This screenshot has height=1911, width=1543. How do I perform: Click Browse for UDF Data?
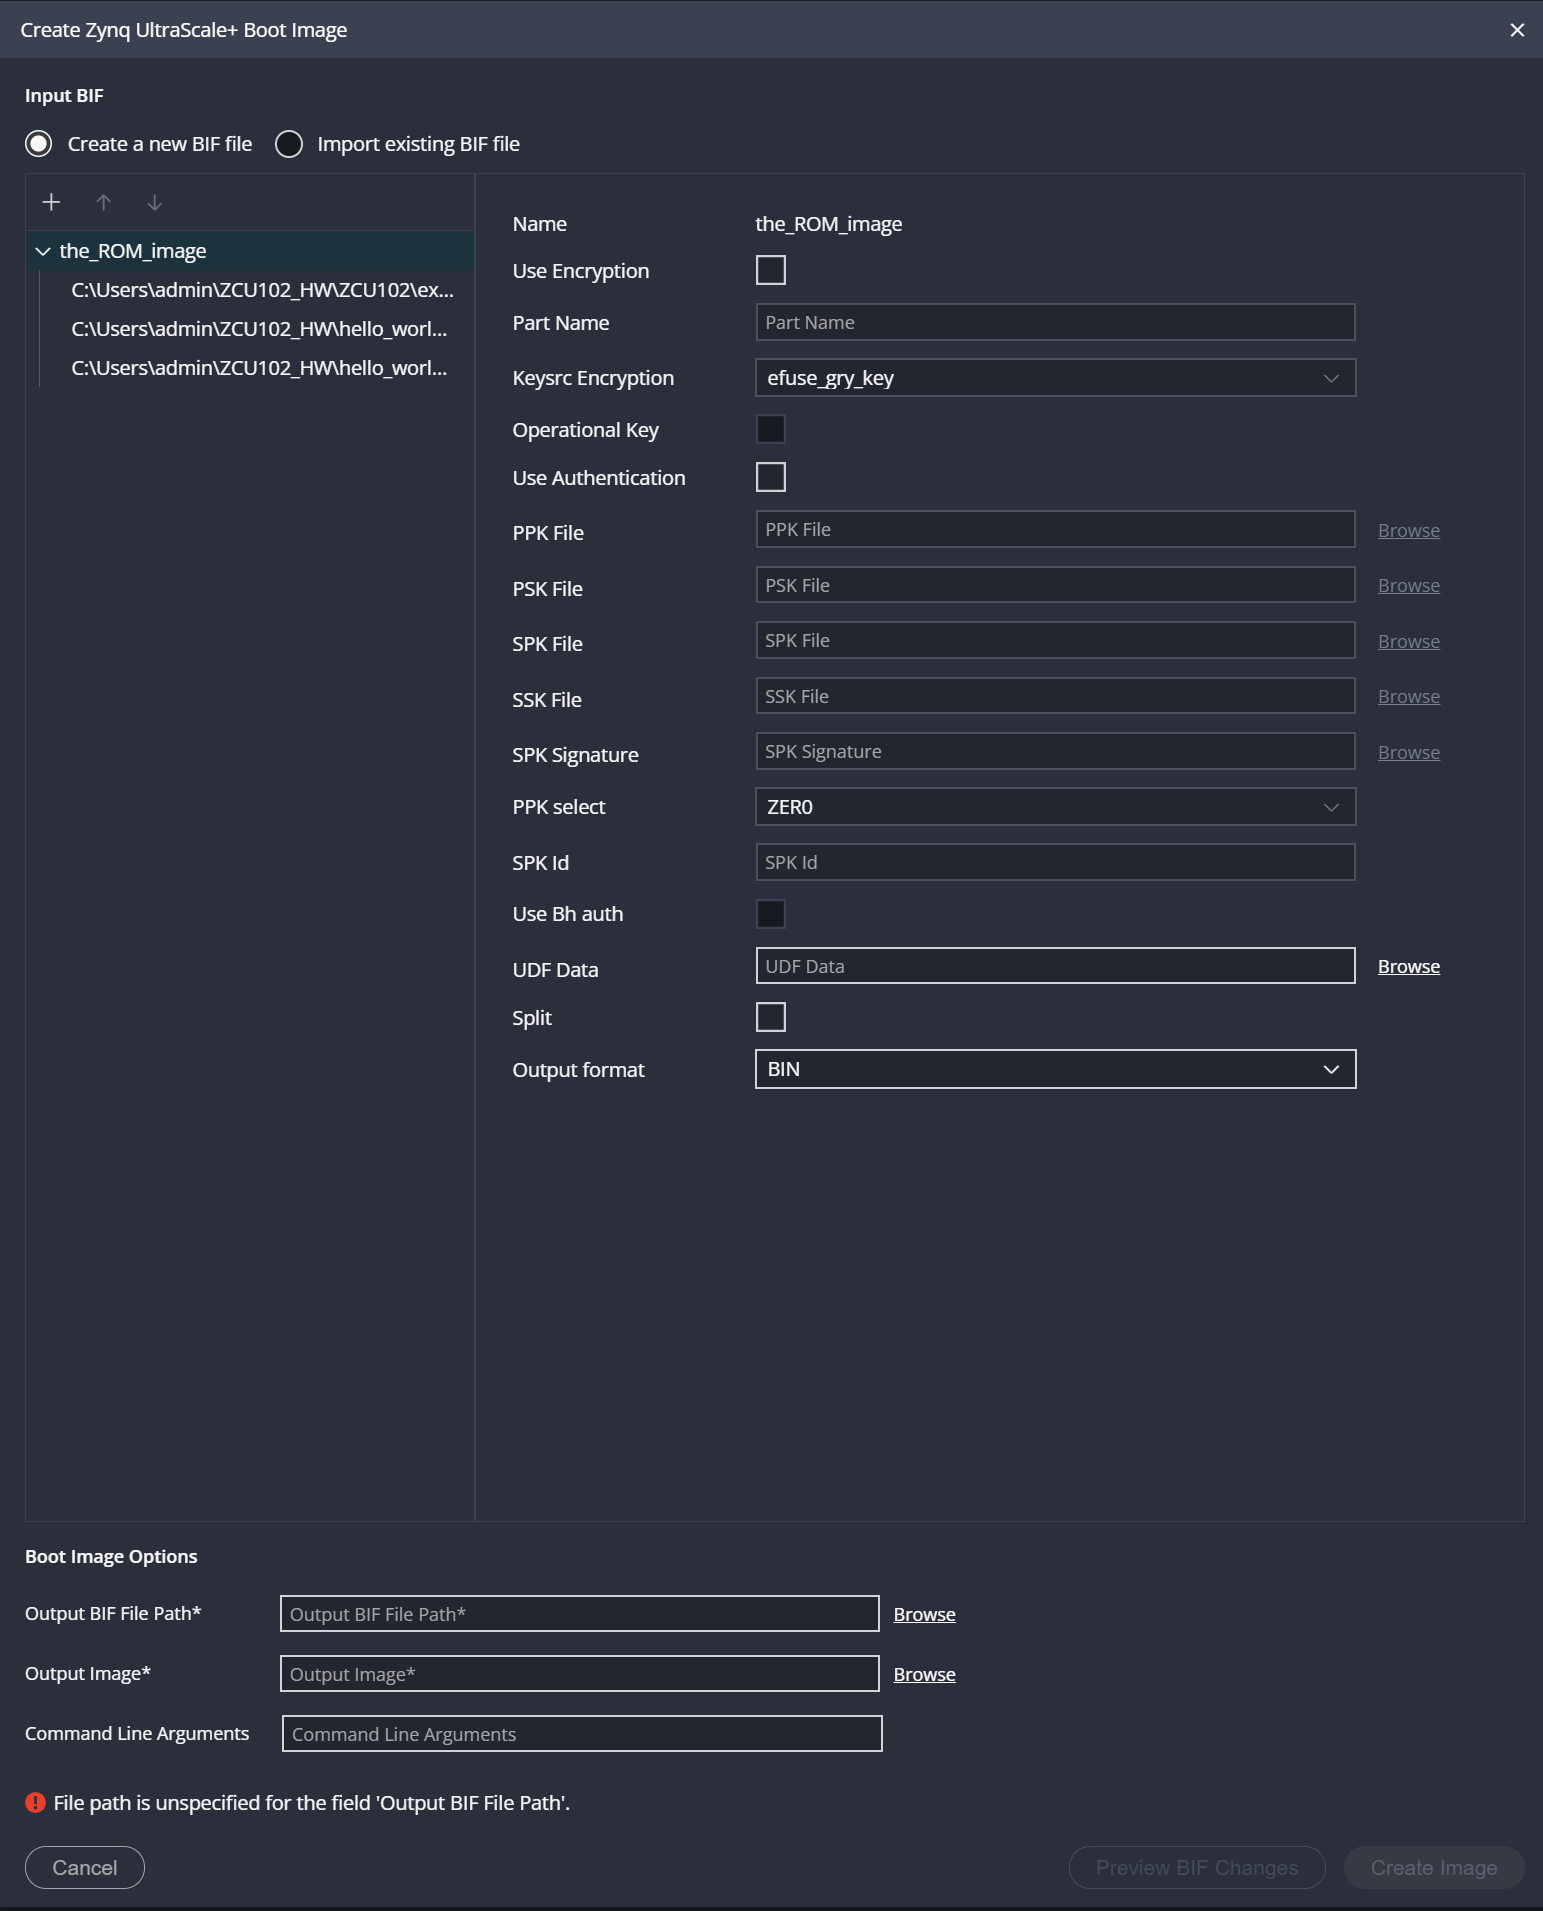point(1408,966)
